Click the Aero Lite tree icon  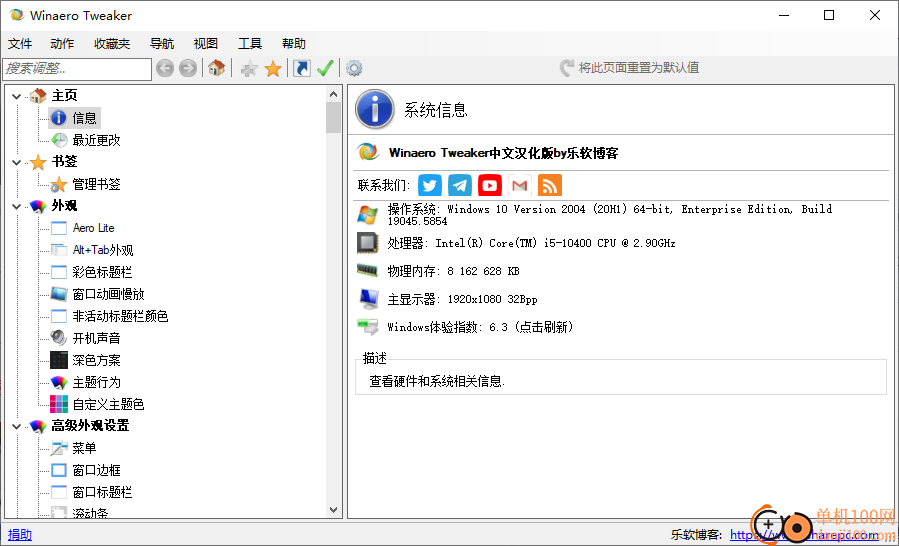[59, 228]
